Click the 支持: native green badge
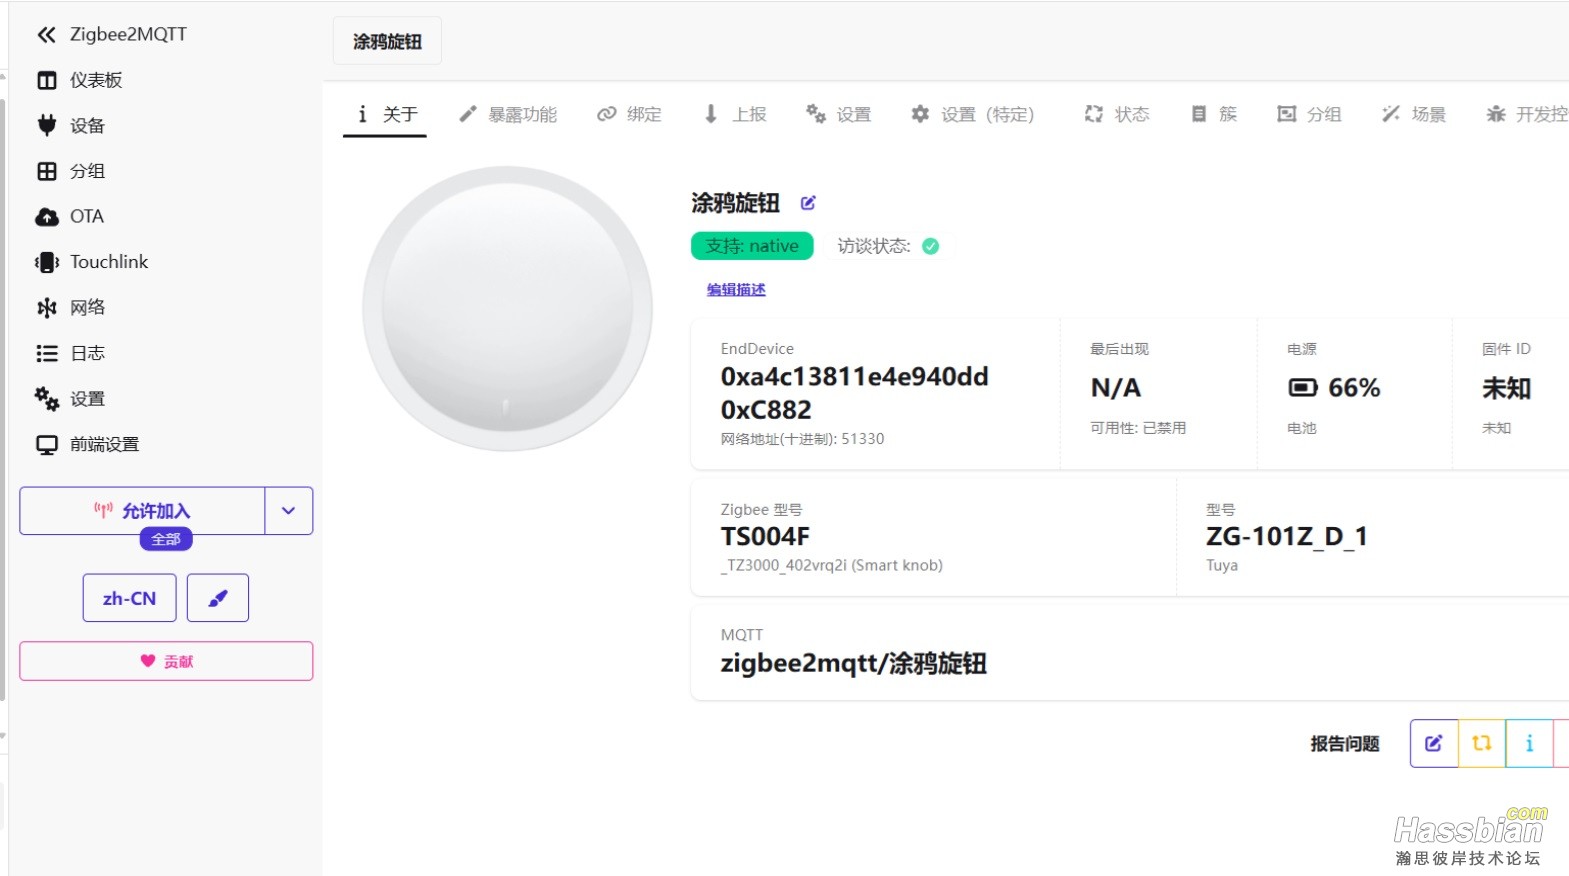The width and height of the screenshot is (1569, 876). click(752, 246)
